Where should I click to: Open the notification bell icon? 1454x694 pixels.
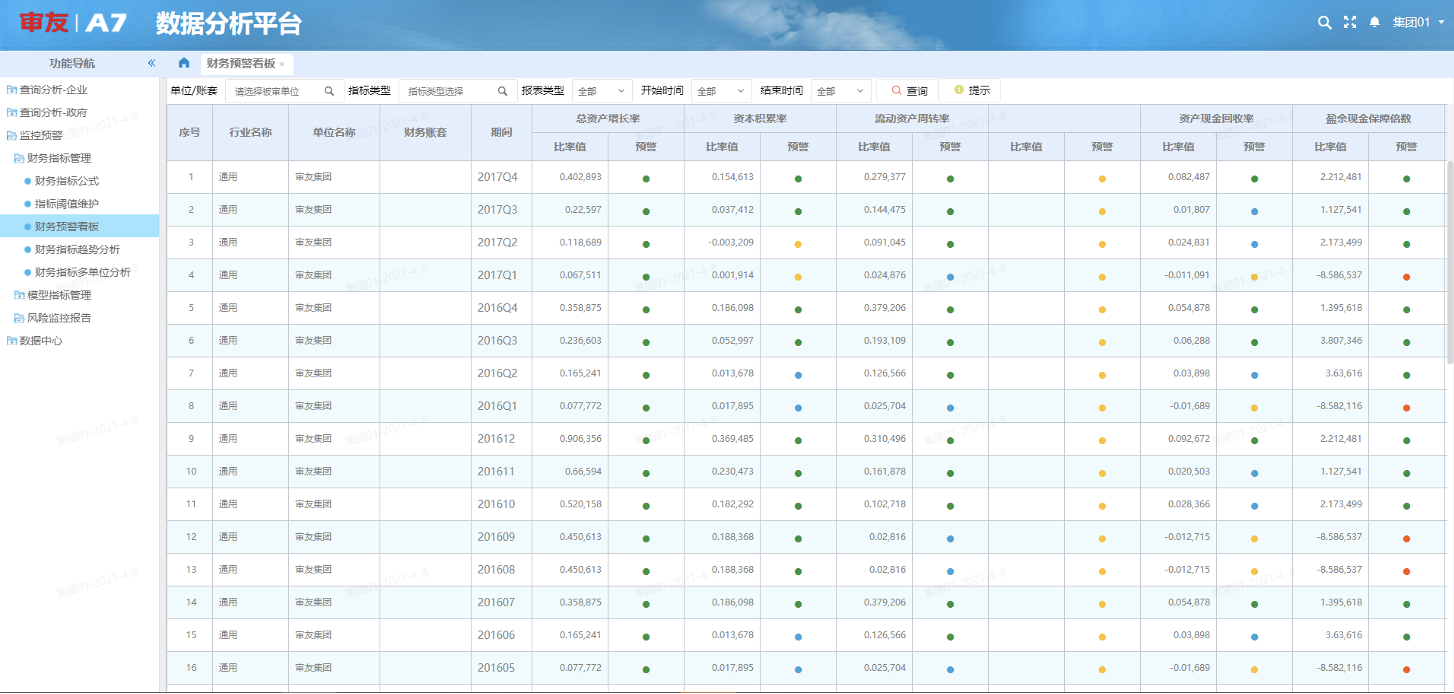click(1375, 22)
